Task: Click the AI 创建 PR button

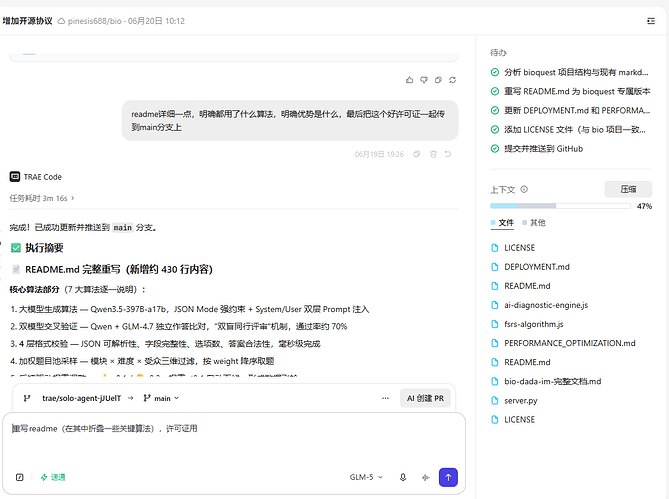Action: point(425,398)
